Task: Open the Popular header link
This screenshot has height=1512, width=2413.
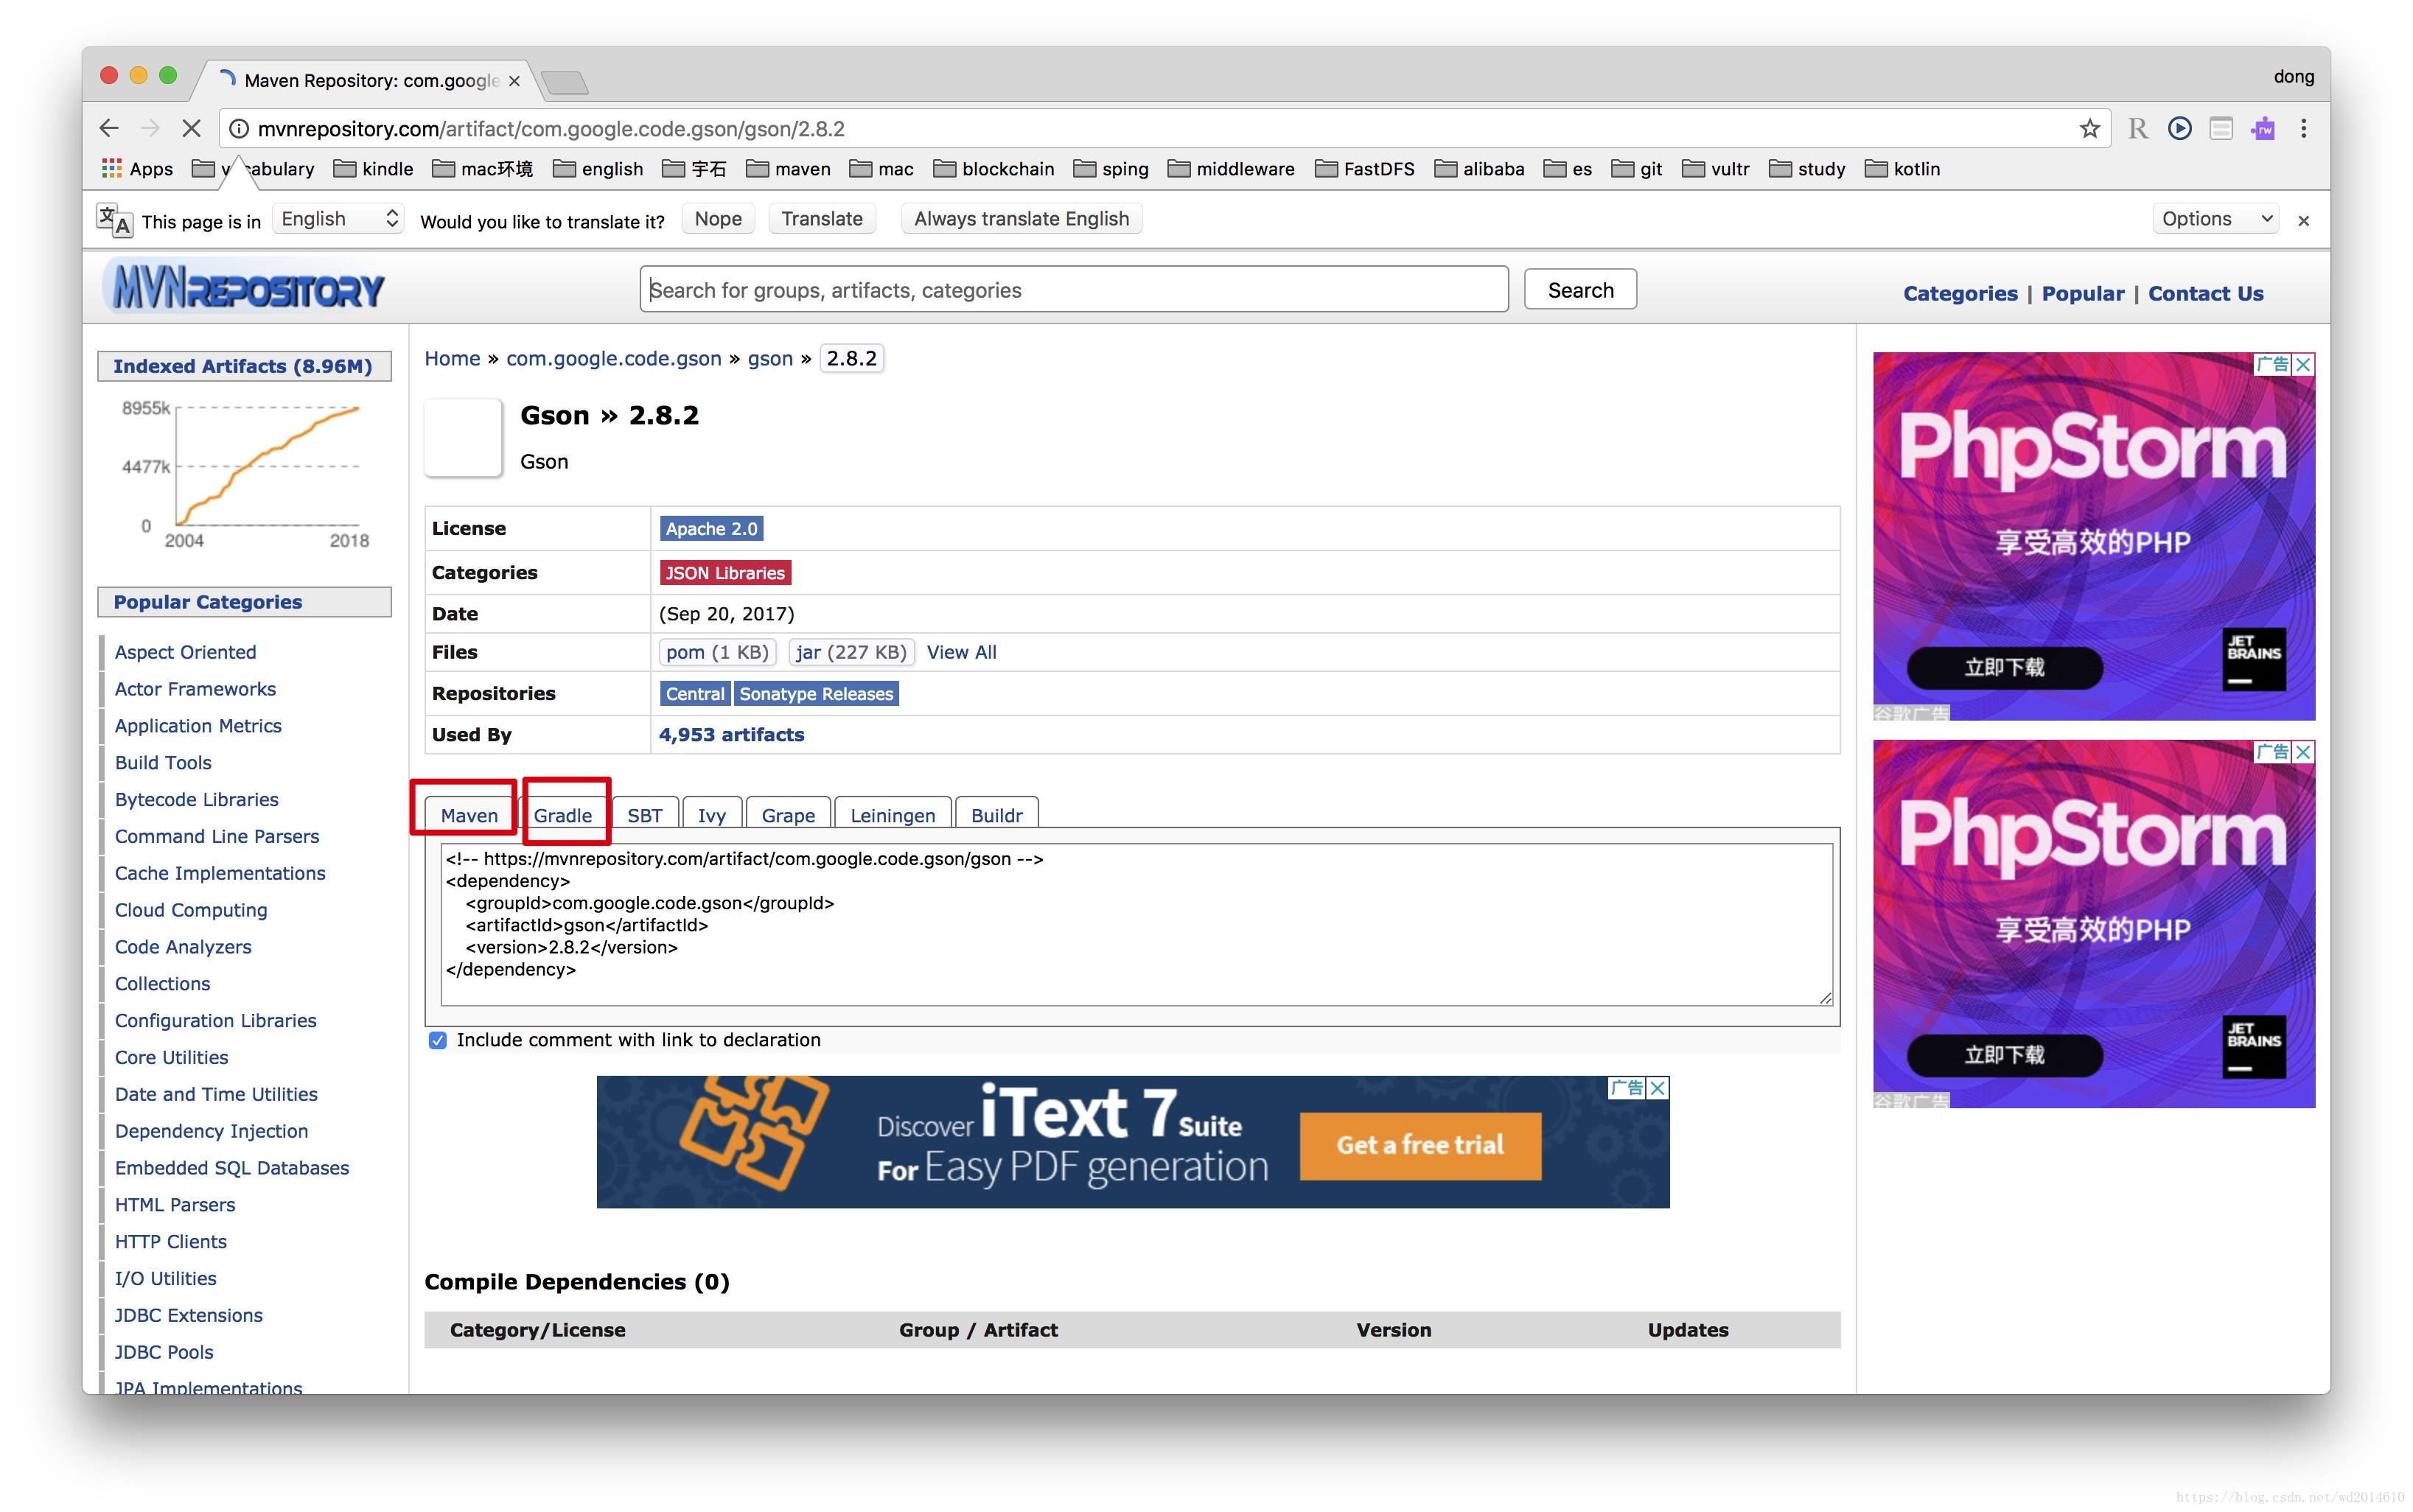Action: tap(2082, 293)
